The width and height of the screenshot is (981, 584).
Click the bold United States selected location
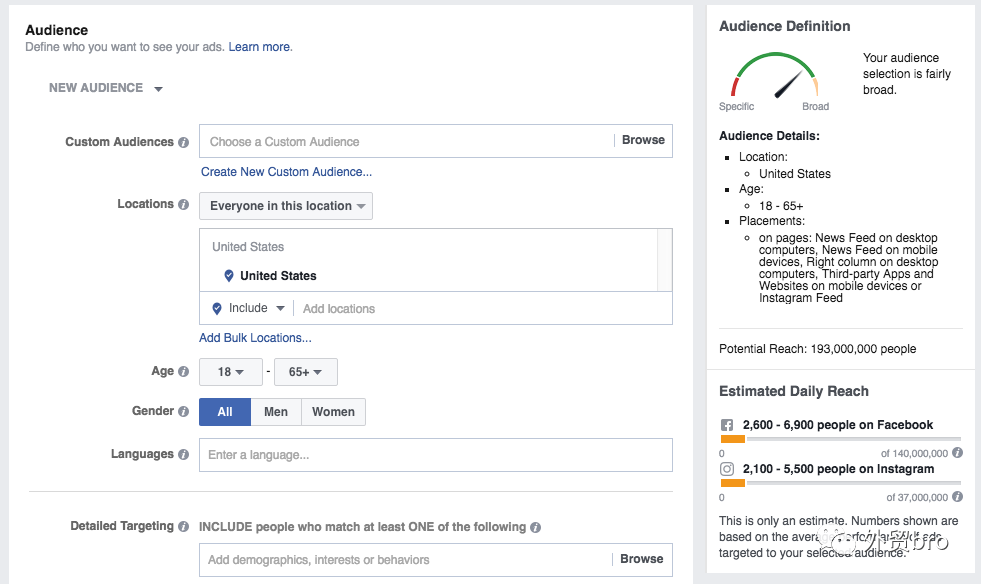278,276
